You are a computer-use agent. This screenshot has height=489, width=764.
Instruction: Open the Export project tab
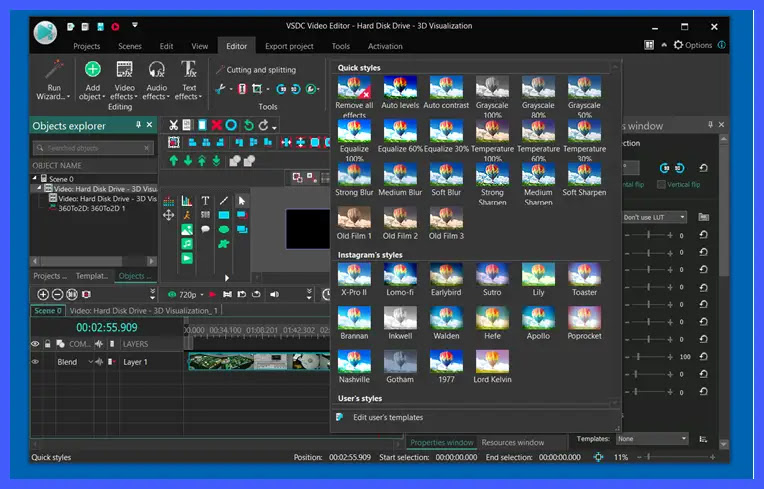coord(289,46)
